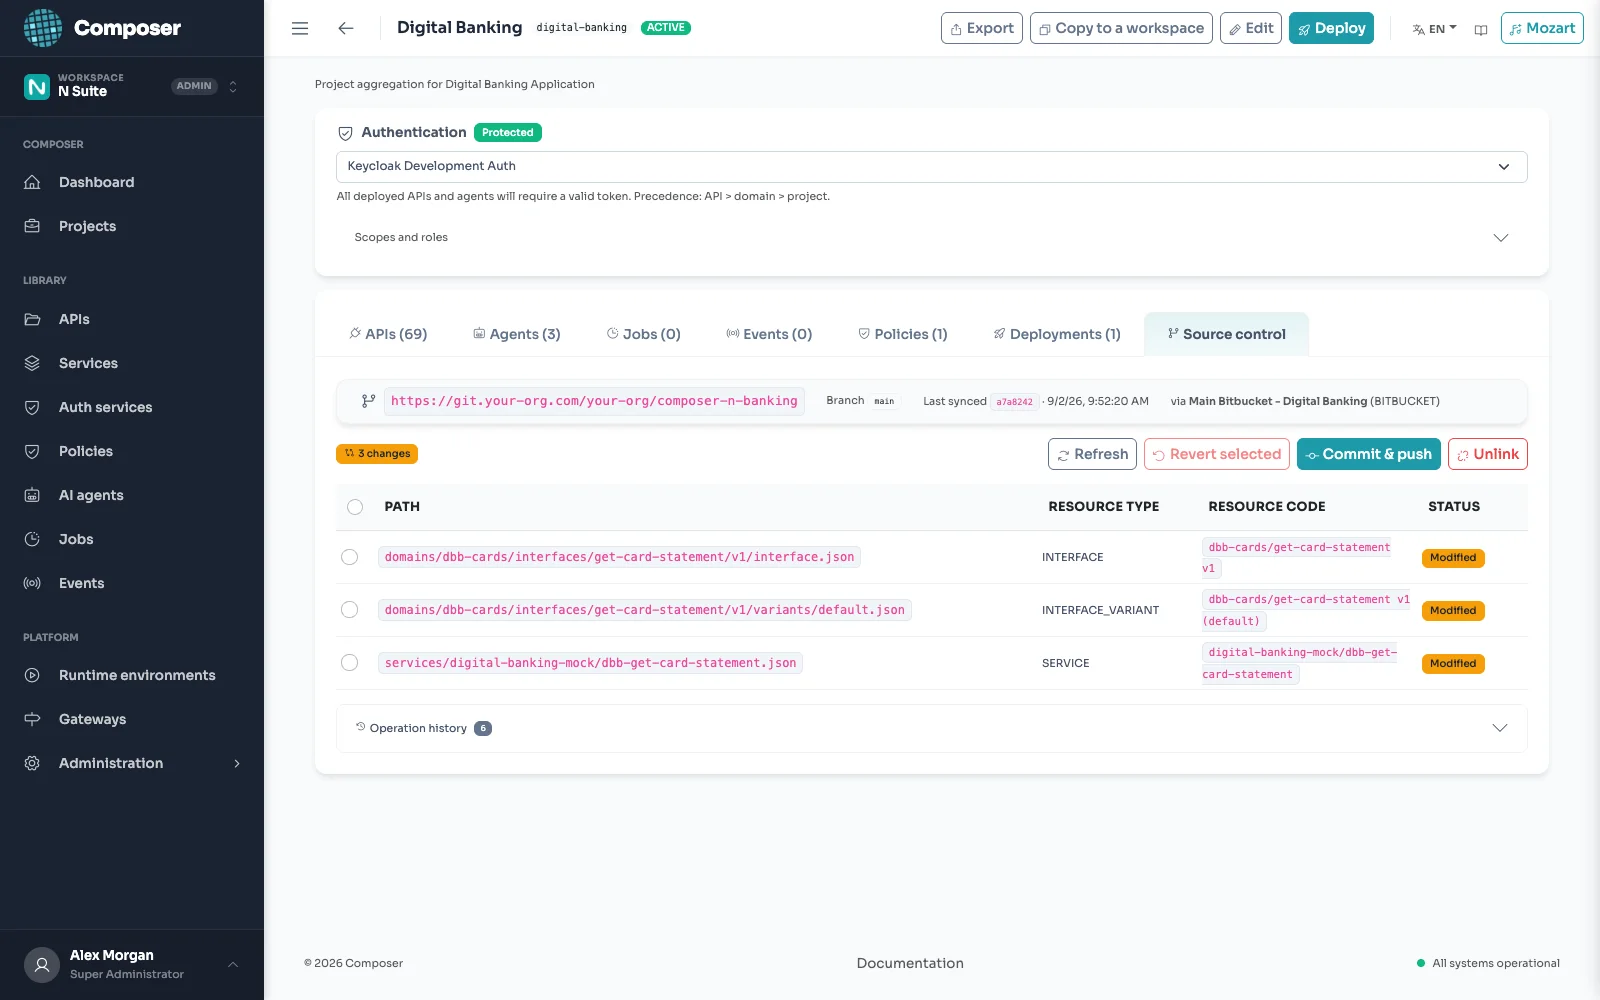Click the Composer globe logo
The image size is (1600, 1000).
point(43,28)
